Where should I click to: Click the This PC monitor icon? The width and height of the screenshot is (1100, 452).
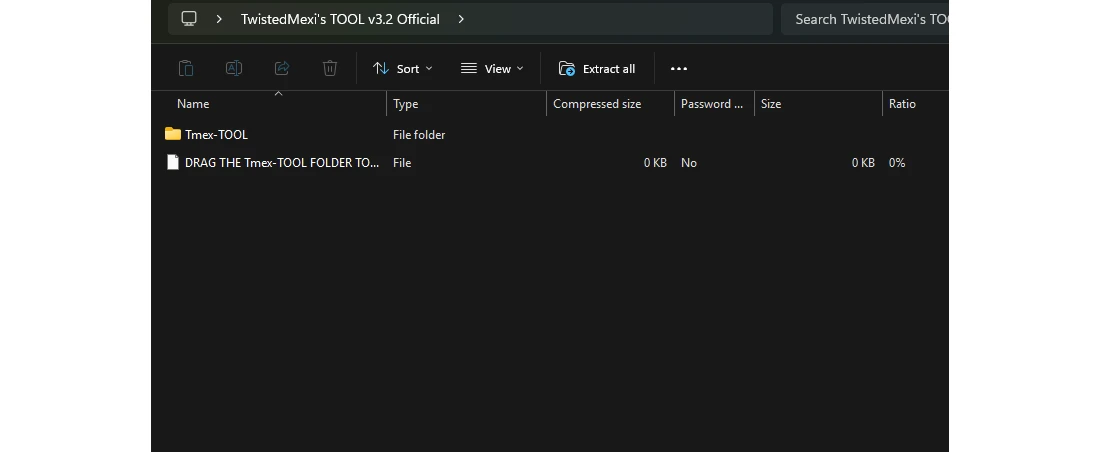189,19
